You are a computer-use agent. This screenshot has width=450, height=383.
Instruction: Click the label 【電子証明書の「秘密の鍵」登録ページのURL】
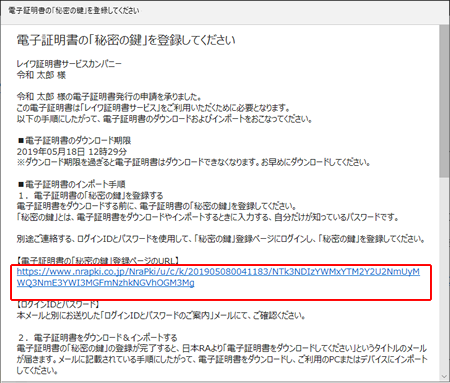click(x=98, y=261)
